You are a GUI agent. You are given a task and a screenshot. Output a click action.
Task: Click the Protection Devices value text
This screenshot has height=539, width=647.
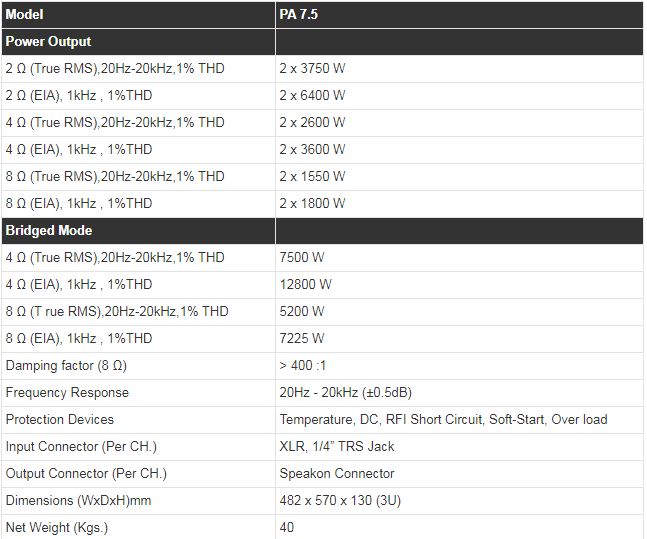tap(443, 420)
